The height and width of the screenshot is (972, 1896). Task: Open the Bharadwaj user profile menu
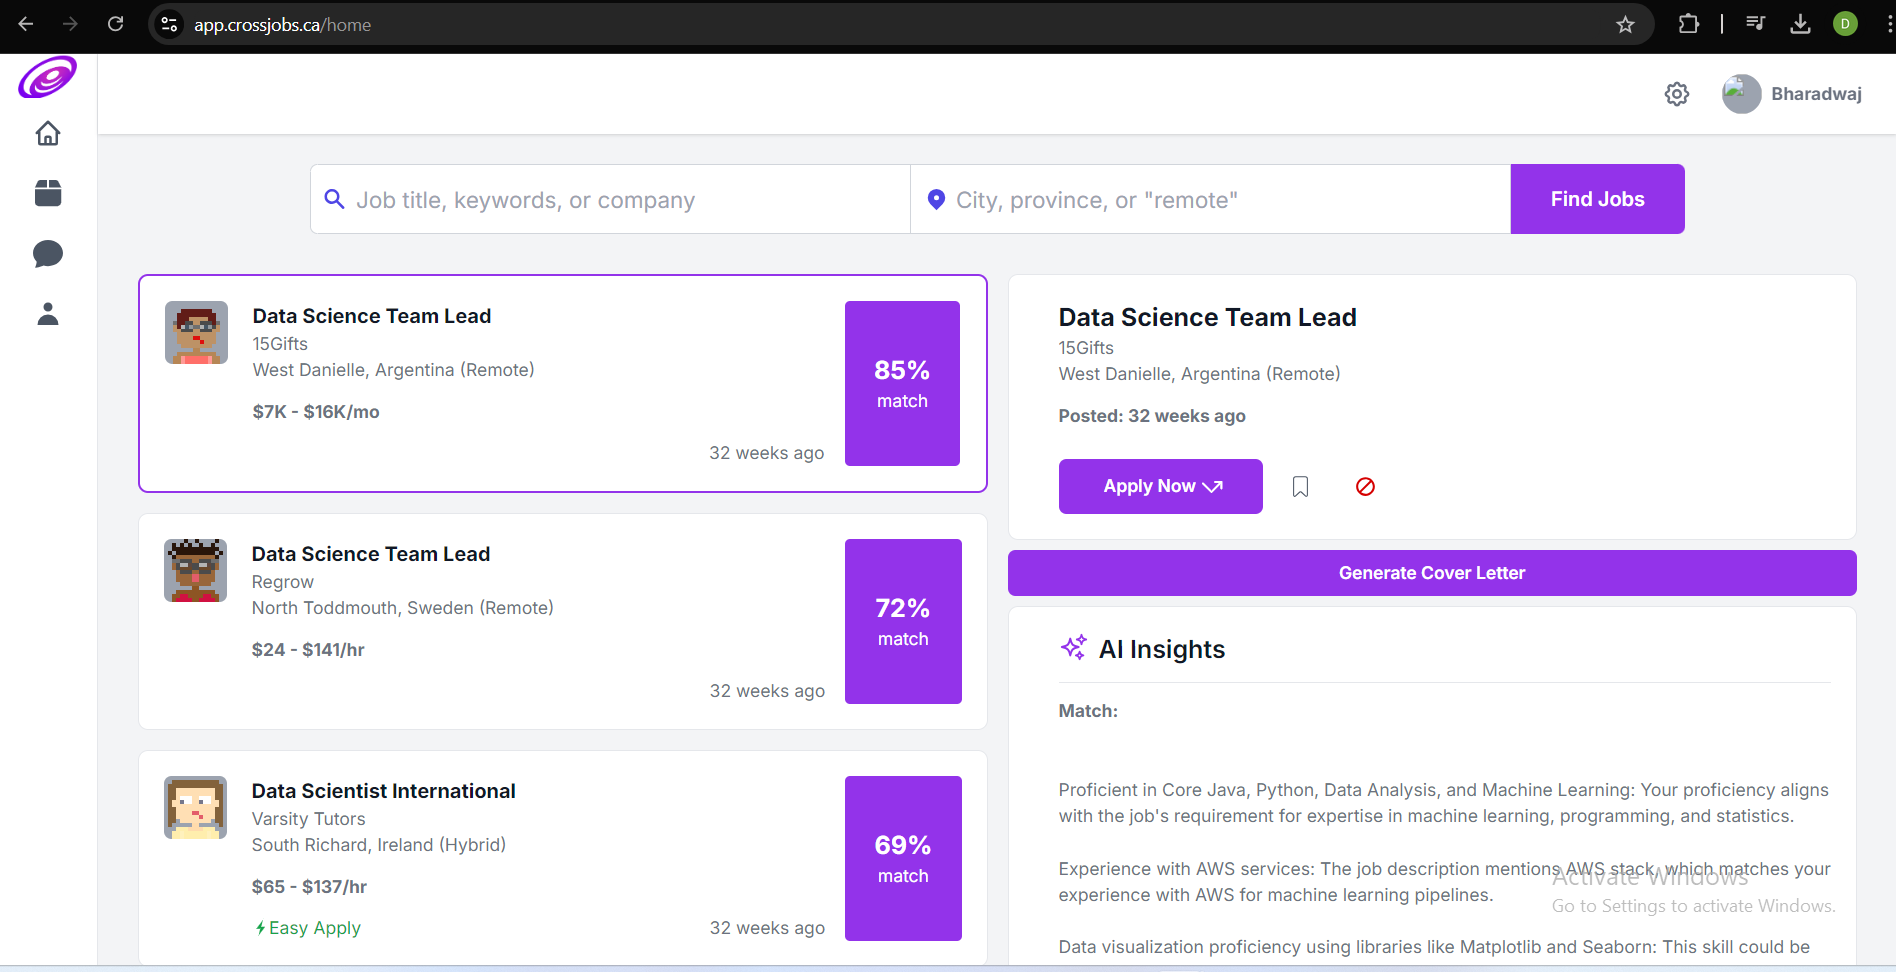click(1792, 94)
